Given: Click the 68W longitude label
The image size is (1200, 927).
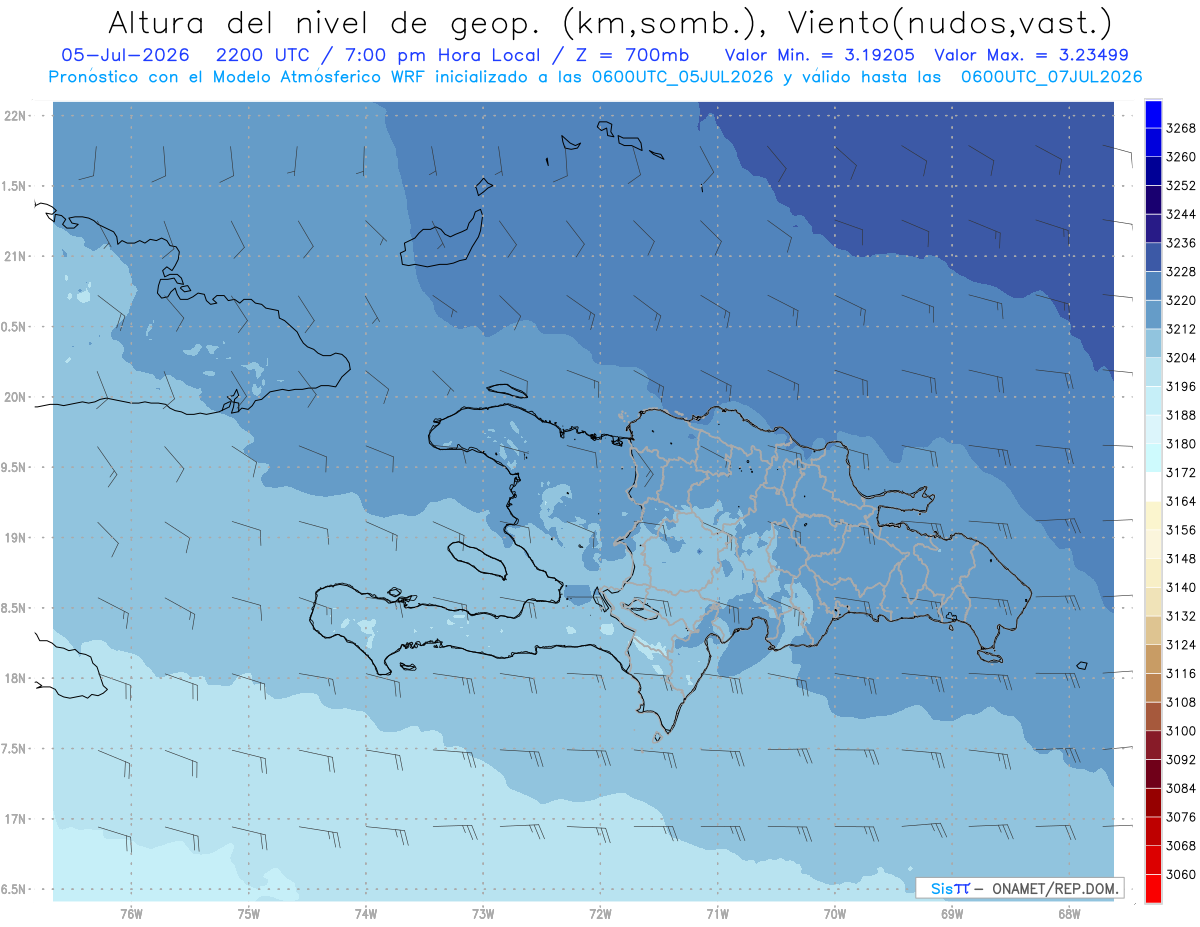Looking at the screenshot, I should pyautogui.click(x=1069, y=914).
